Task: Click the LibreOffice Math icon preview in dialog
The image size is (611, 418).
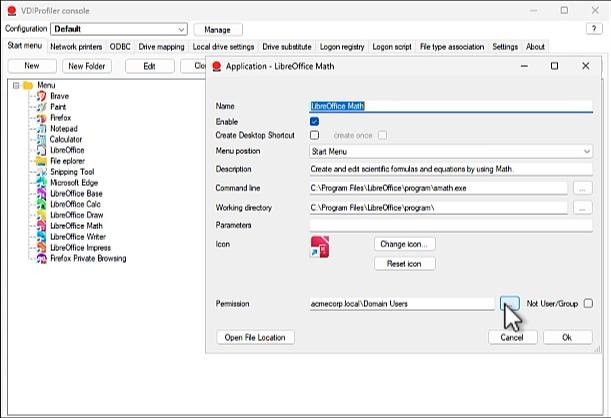Action: pyautogui.click(x=320, y=247)
